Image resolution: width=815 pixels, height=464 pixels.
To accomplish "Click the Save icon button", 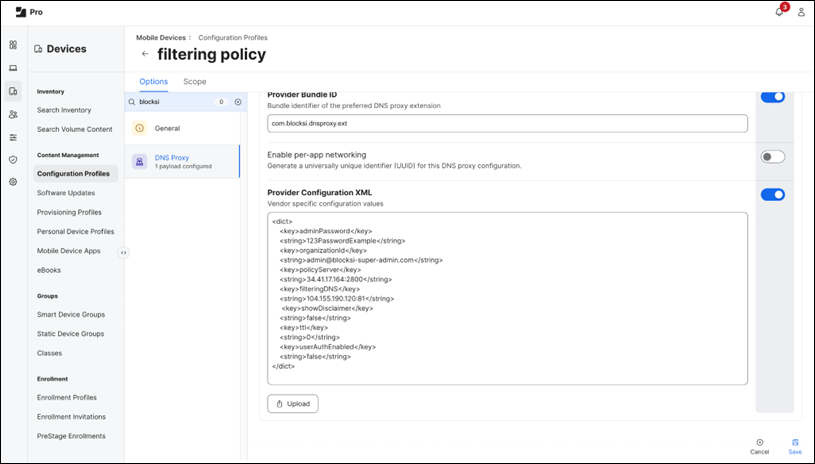I will coord(795,446).
